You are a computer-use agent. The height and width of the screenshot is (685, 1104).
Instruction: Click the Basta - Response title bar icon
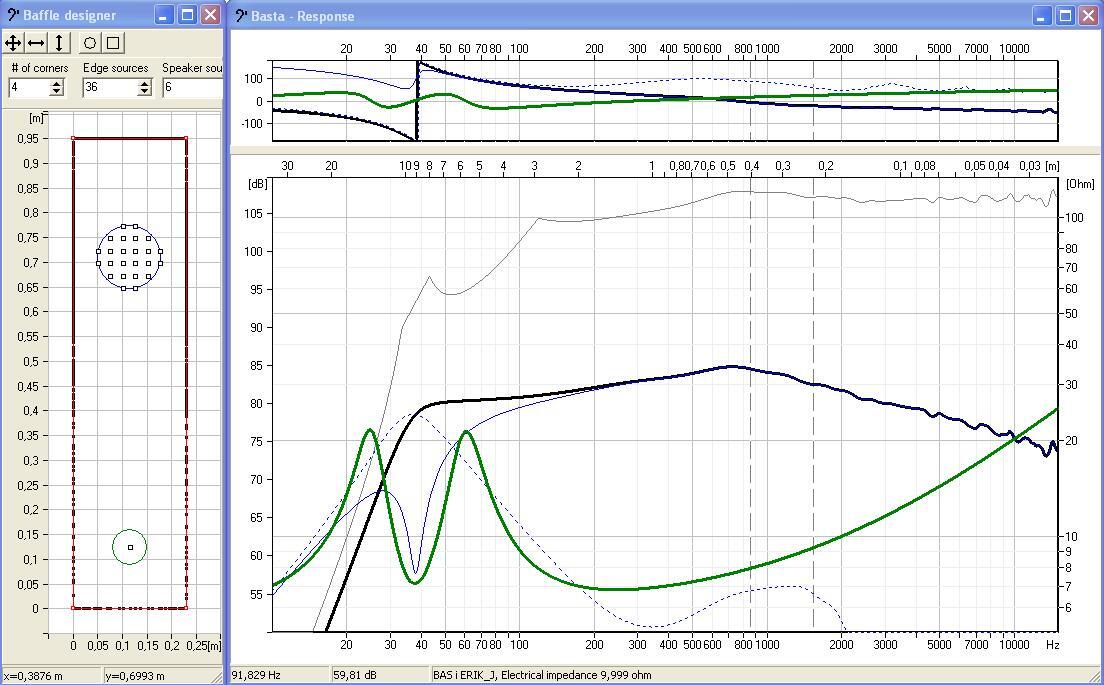pyautogui.click(x=241, y=15)
